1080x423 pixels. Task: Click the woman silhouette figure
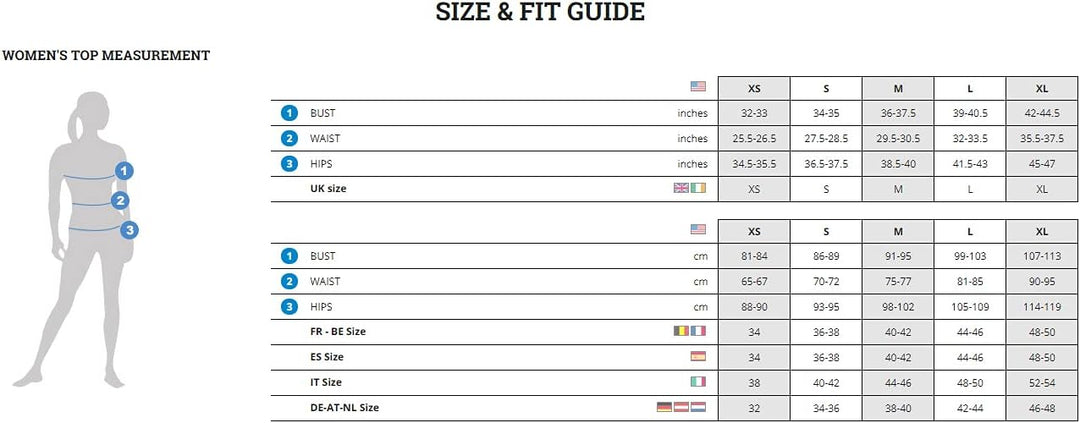click(75, 240)
